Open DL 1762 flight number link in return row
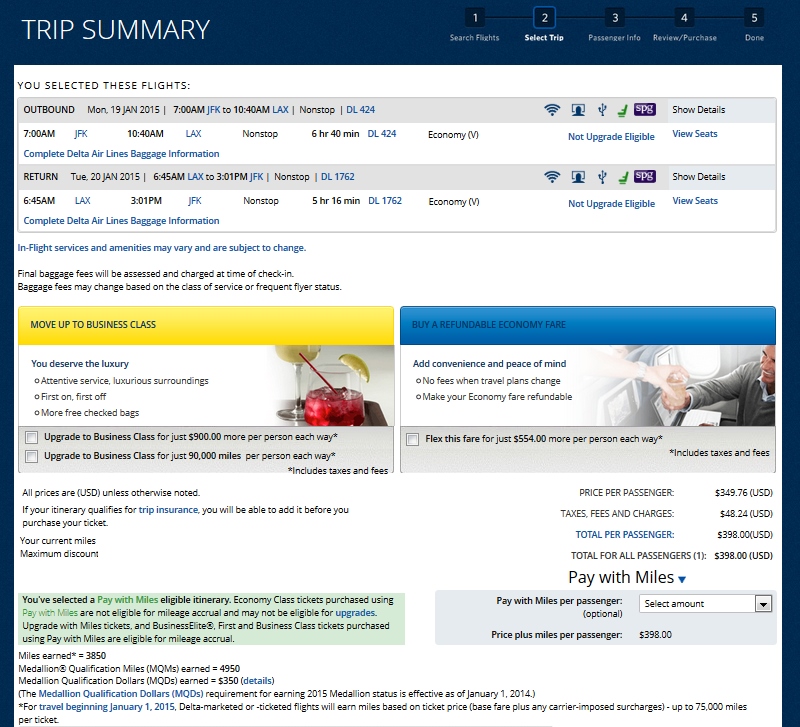Viewport: 800px width, 727px height. point(384,201)
